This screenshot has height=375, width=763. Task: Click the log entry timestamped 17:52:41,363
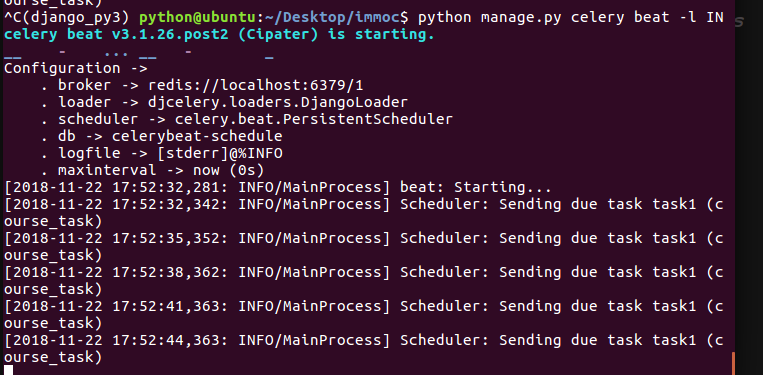pos(363,315)
